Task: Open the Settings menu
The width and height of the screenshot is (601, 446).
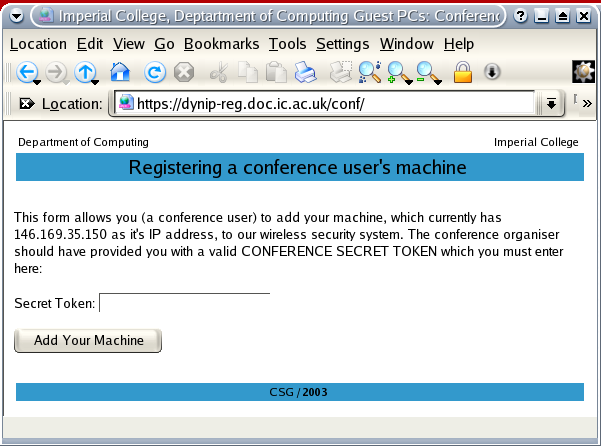Action: click(342, 44)
